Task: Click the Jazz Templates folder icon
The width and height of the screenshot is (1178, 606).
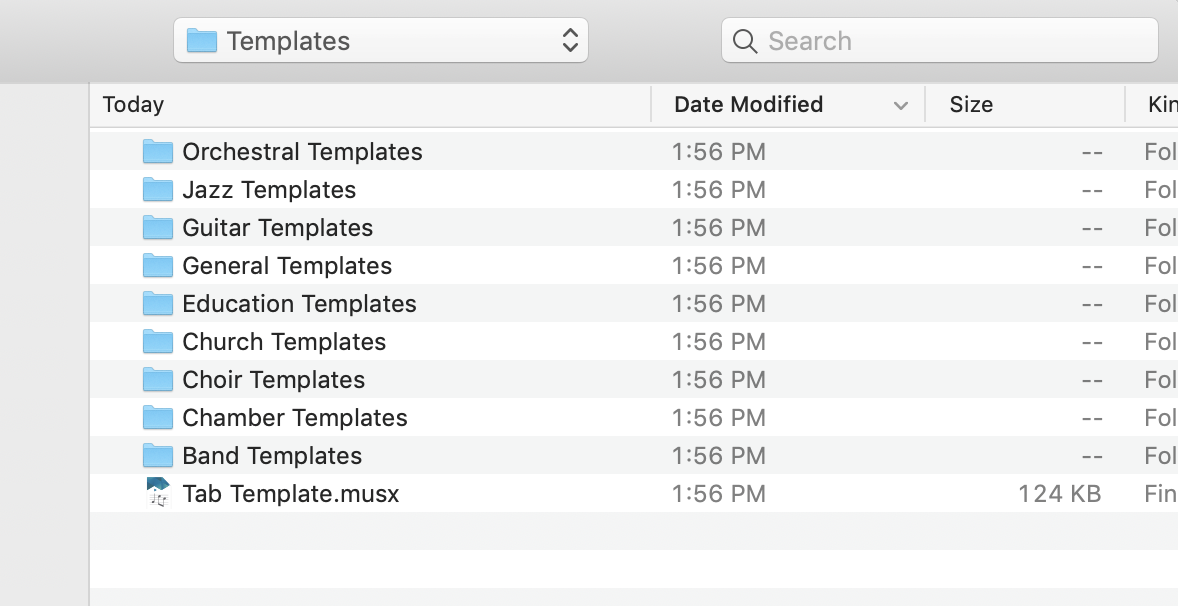Action: pyautogui.click(x=158, y=190)
